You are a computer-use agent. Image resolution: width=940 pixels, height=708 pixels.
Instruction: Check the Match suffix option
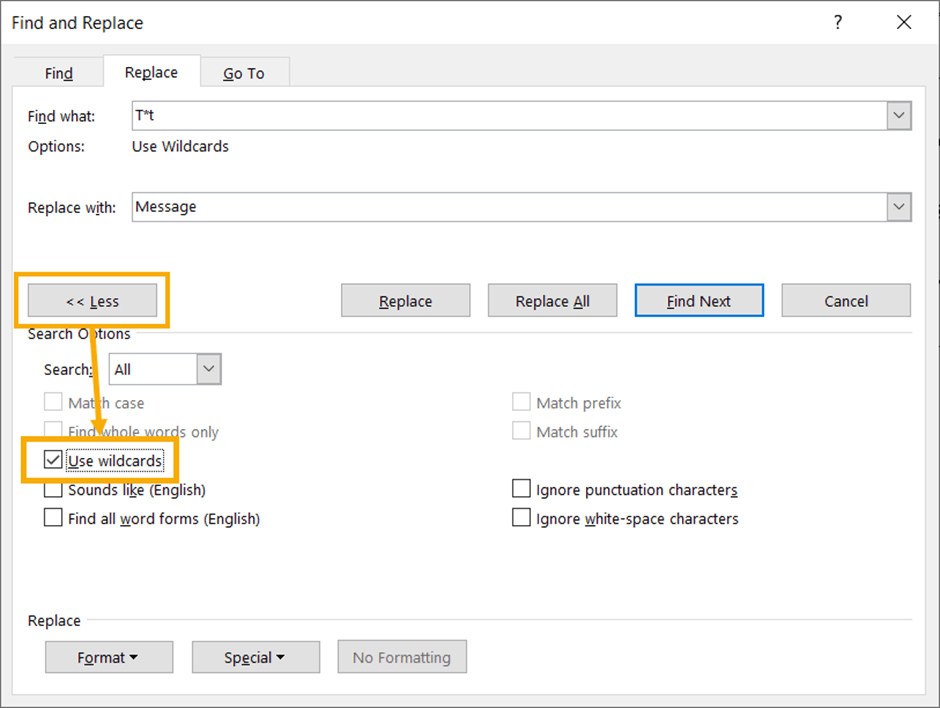pyautogui.click(x=521, y=432)
